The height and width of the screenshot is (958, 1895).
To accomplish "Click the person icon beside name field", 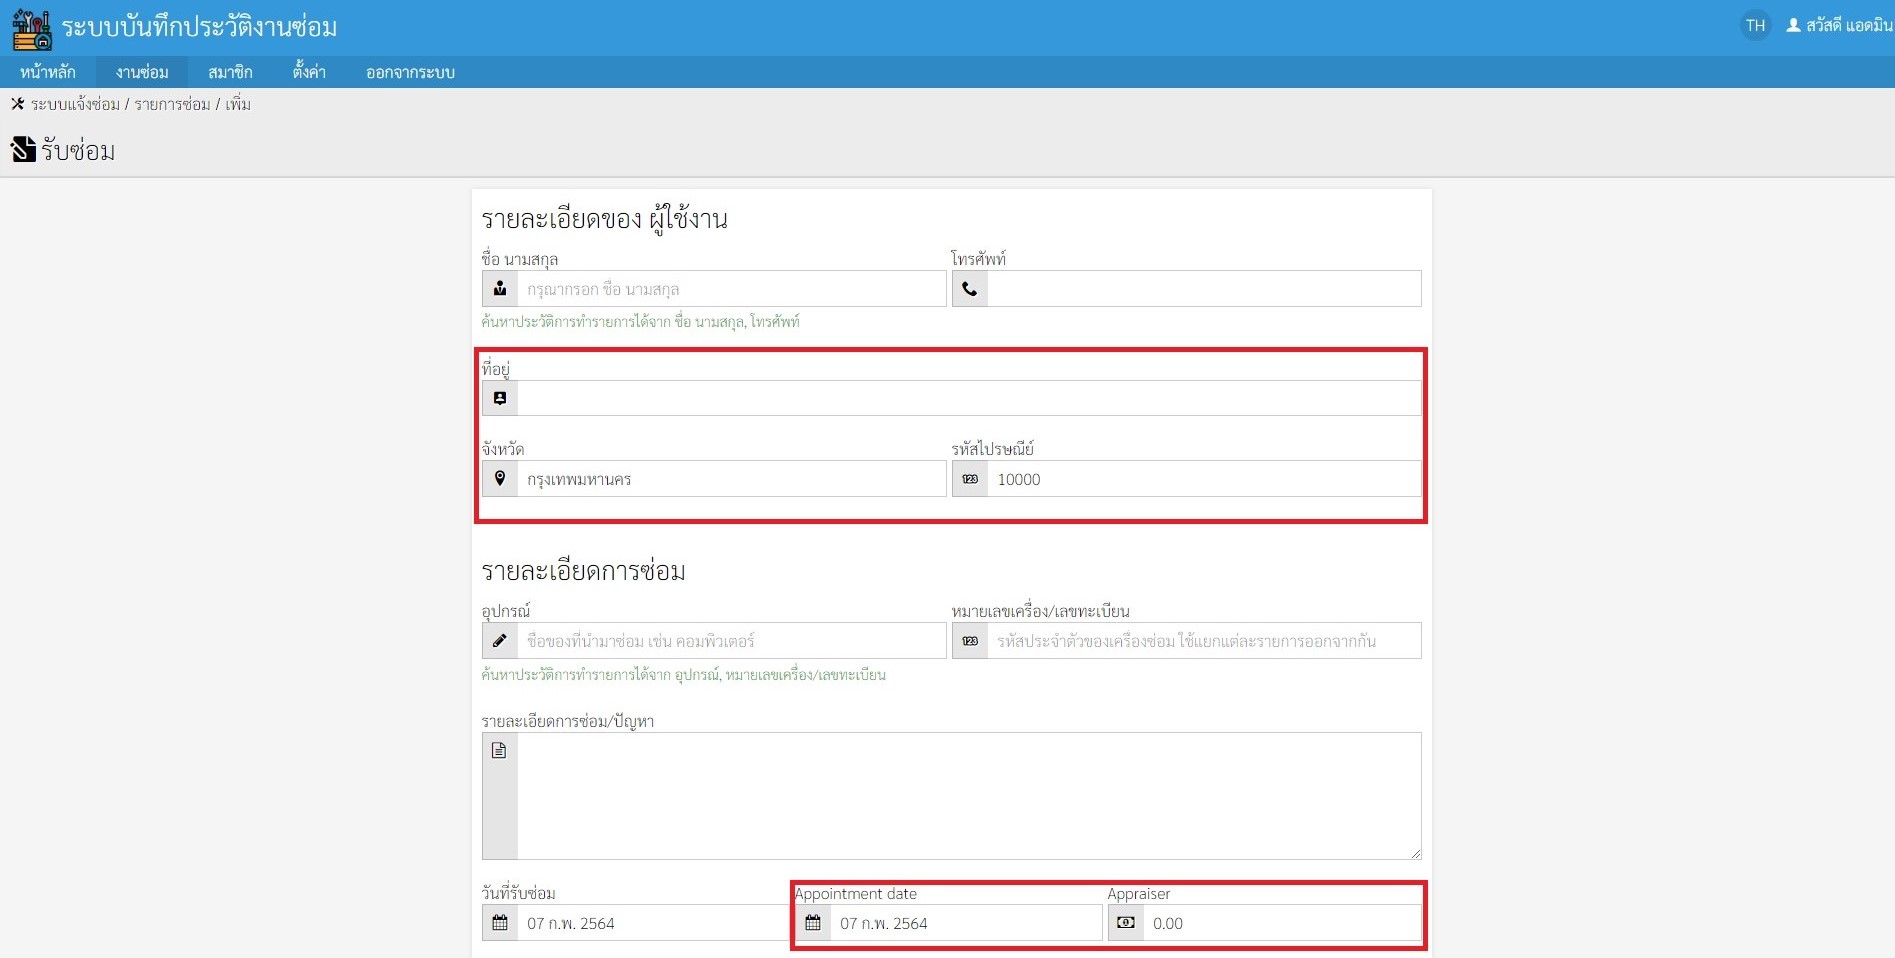I will click(x=500, y=289).
